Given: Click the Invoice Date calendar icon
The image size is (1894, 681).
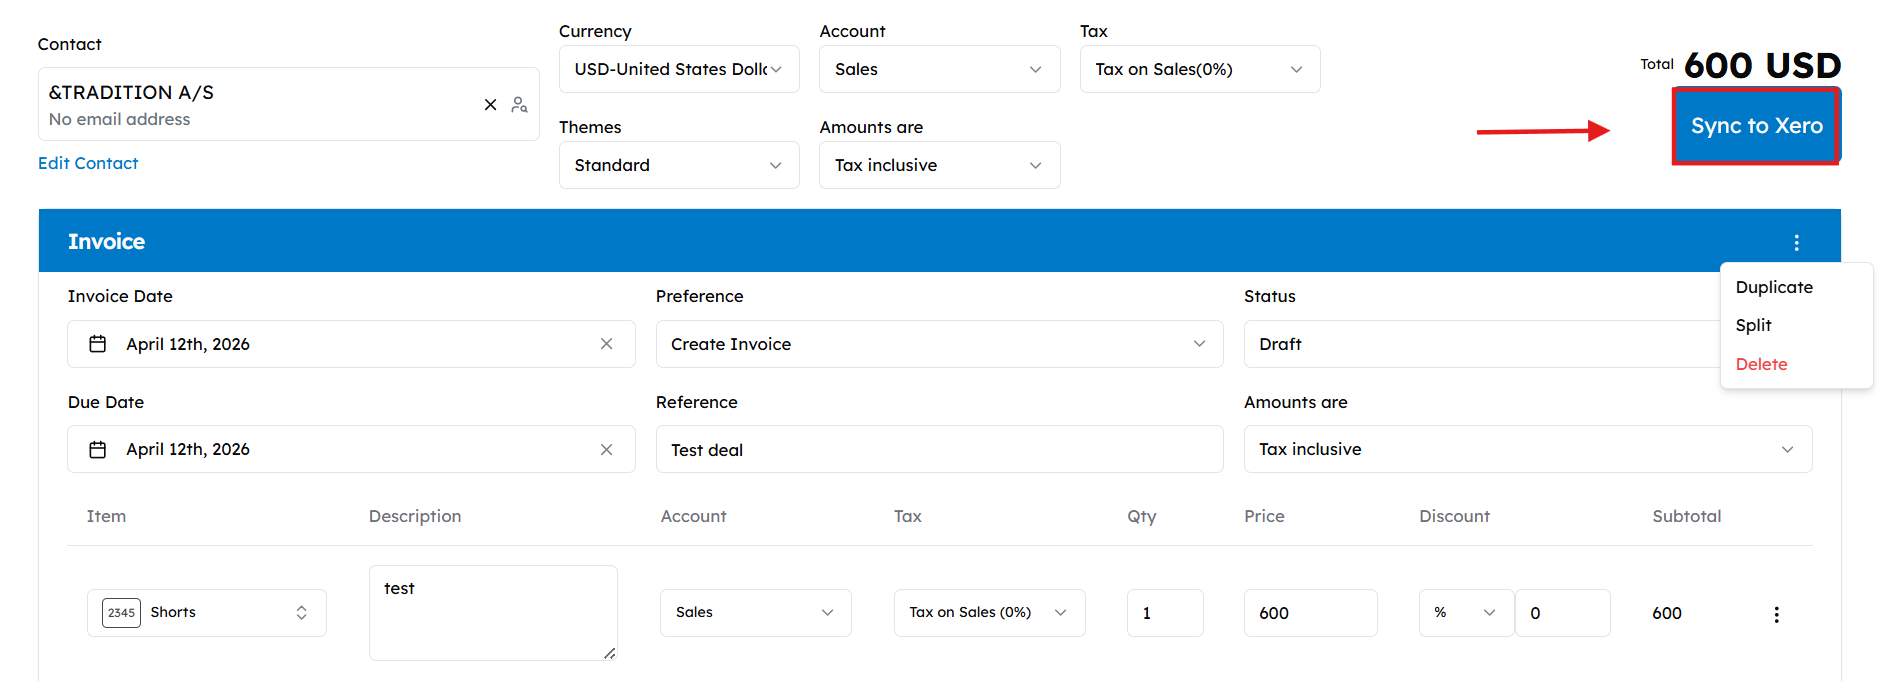Looking at the screenshot, I should click(x=97, y=344).
